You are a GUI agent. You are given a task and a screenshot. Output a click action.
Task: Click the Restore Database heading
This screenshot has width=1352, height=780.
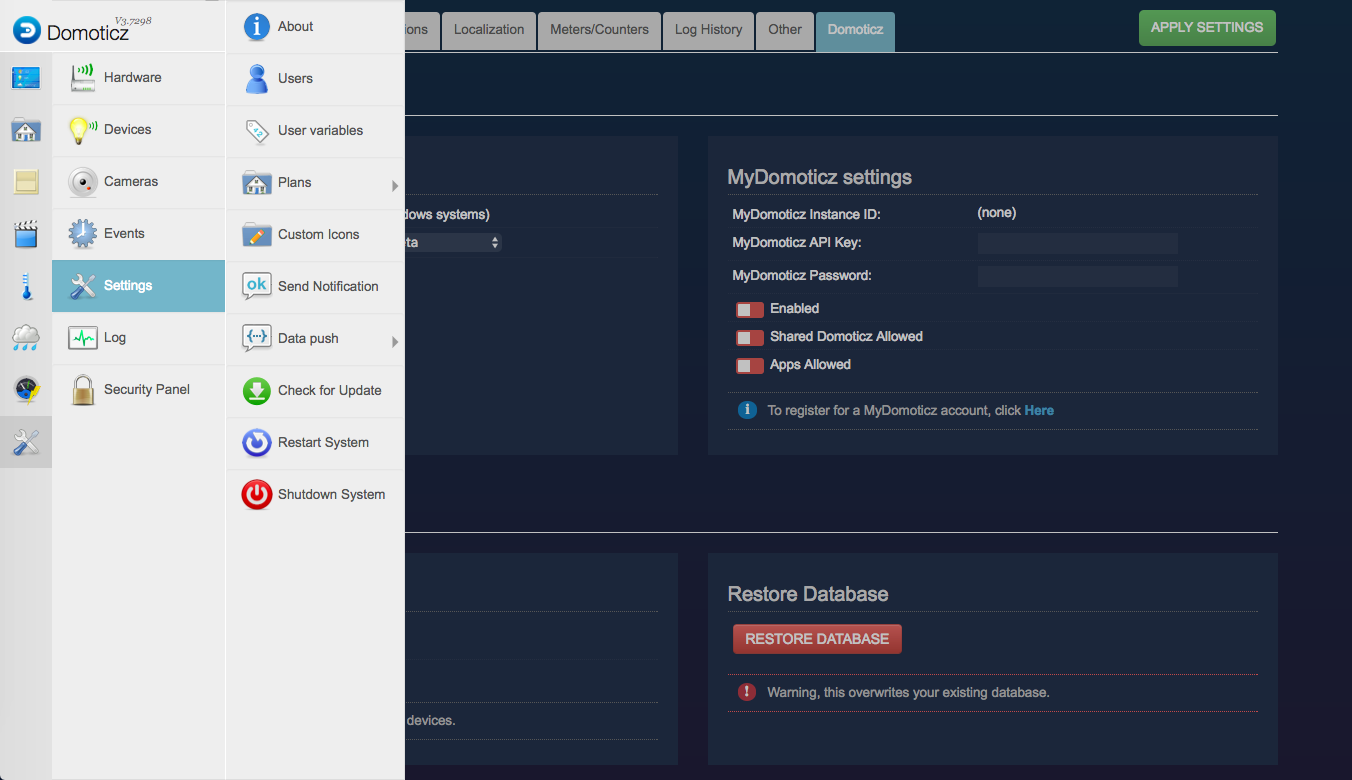pyautogui.click(x=808, y=594)
